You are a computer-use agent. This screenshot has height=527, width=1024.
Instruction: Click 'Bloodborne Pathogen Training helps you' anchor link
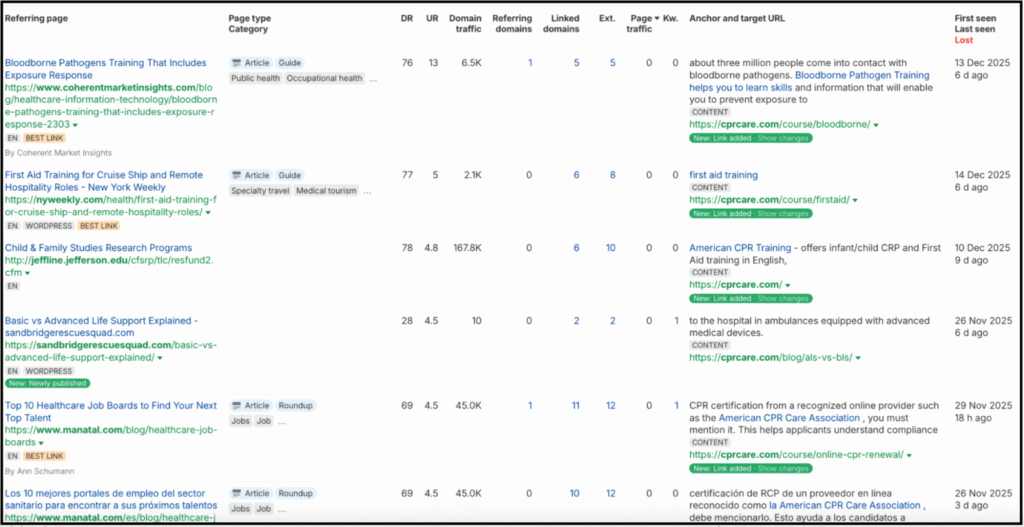(809, 82)
